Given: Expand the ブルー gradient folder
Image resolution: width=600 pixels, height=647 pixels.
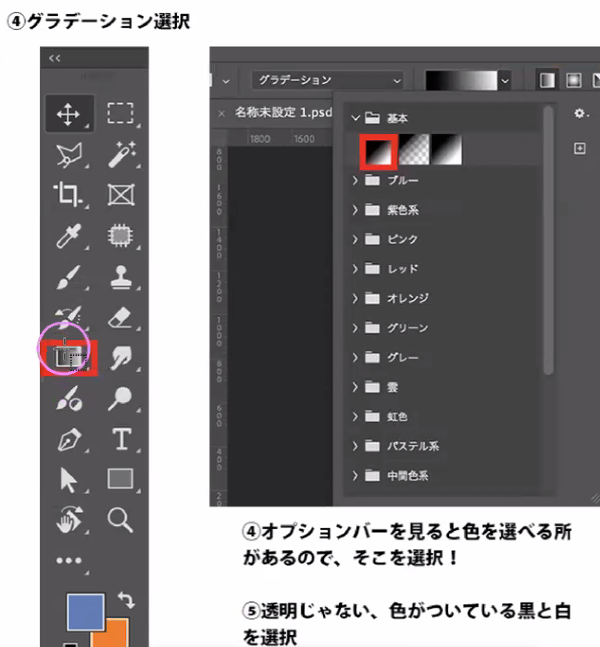Looking at the screenshot, I should tap(355, 181).
